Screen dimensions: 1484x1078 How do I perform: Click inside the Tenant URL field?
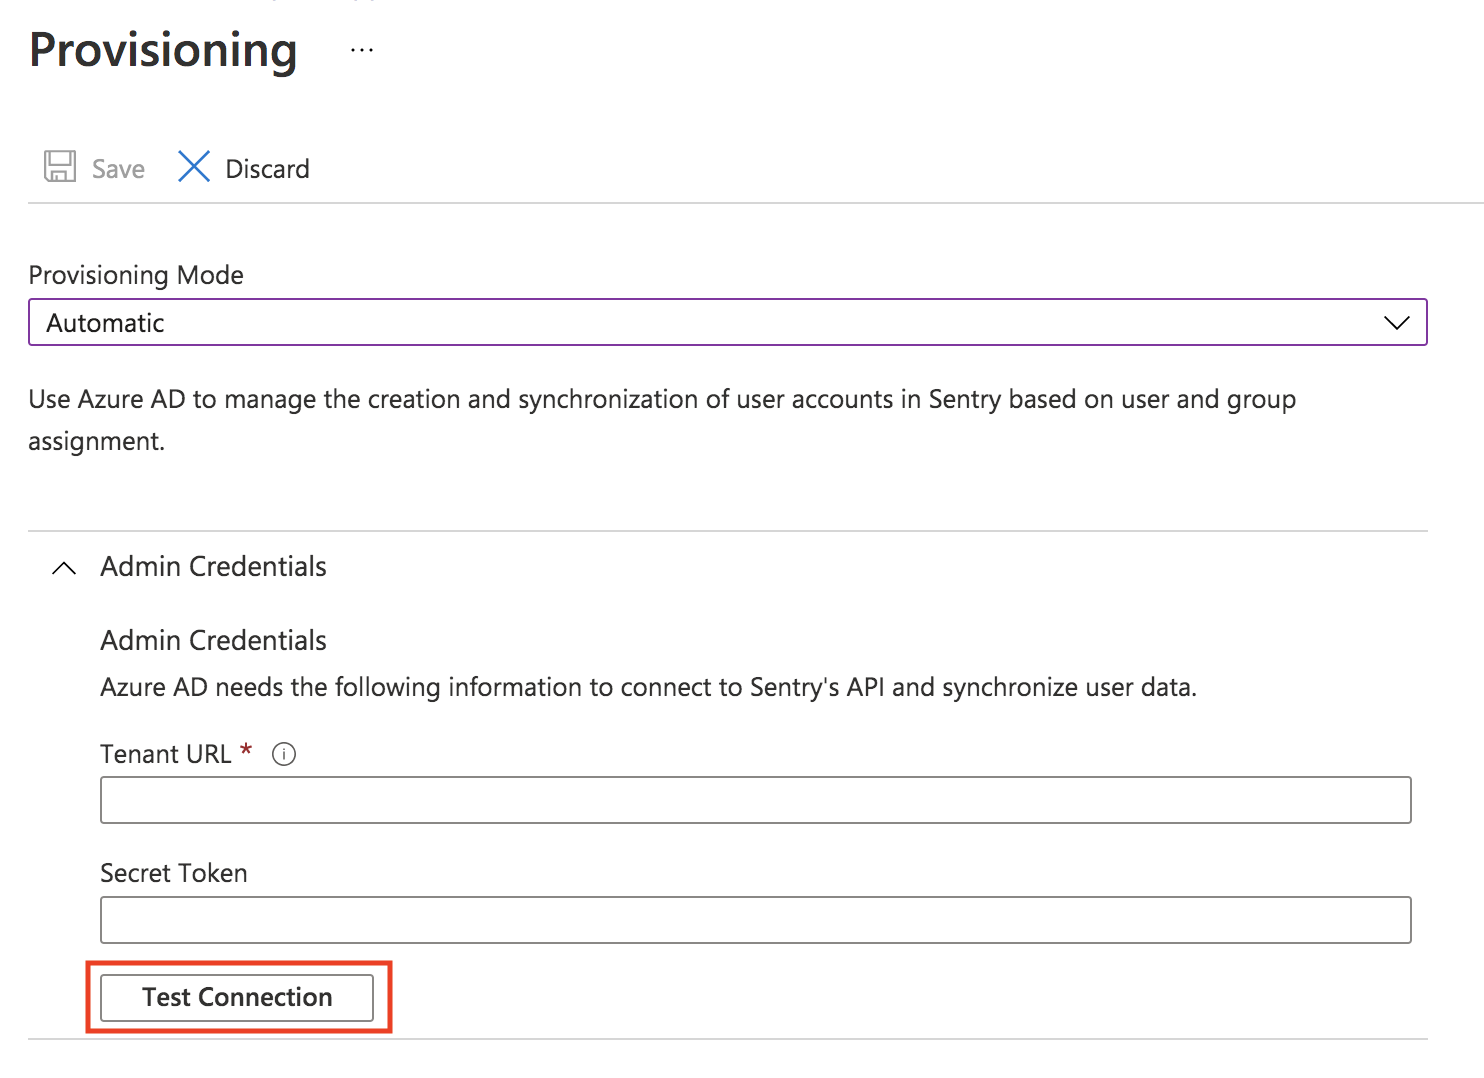(754, 800)
